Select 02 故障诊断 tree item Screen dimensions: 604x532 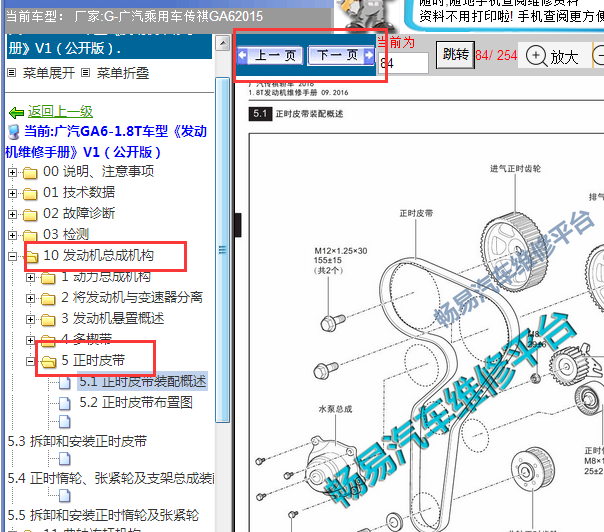click(x=79, y=213)
